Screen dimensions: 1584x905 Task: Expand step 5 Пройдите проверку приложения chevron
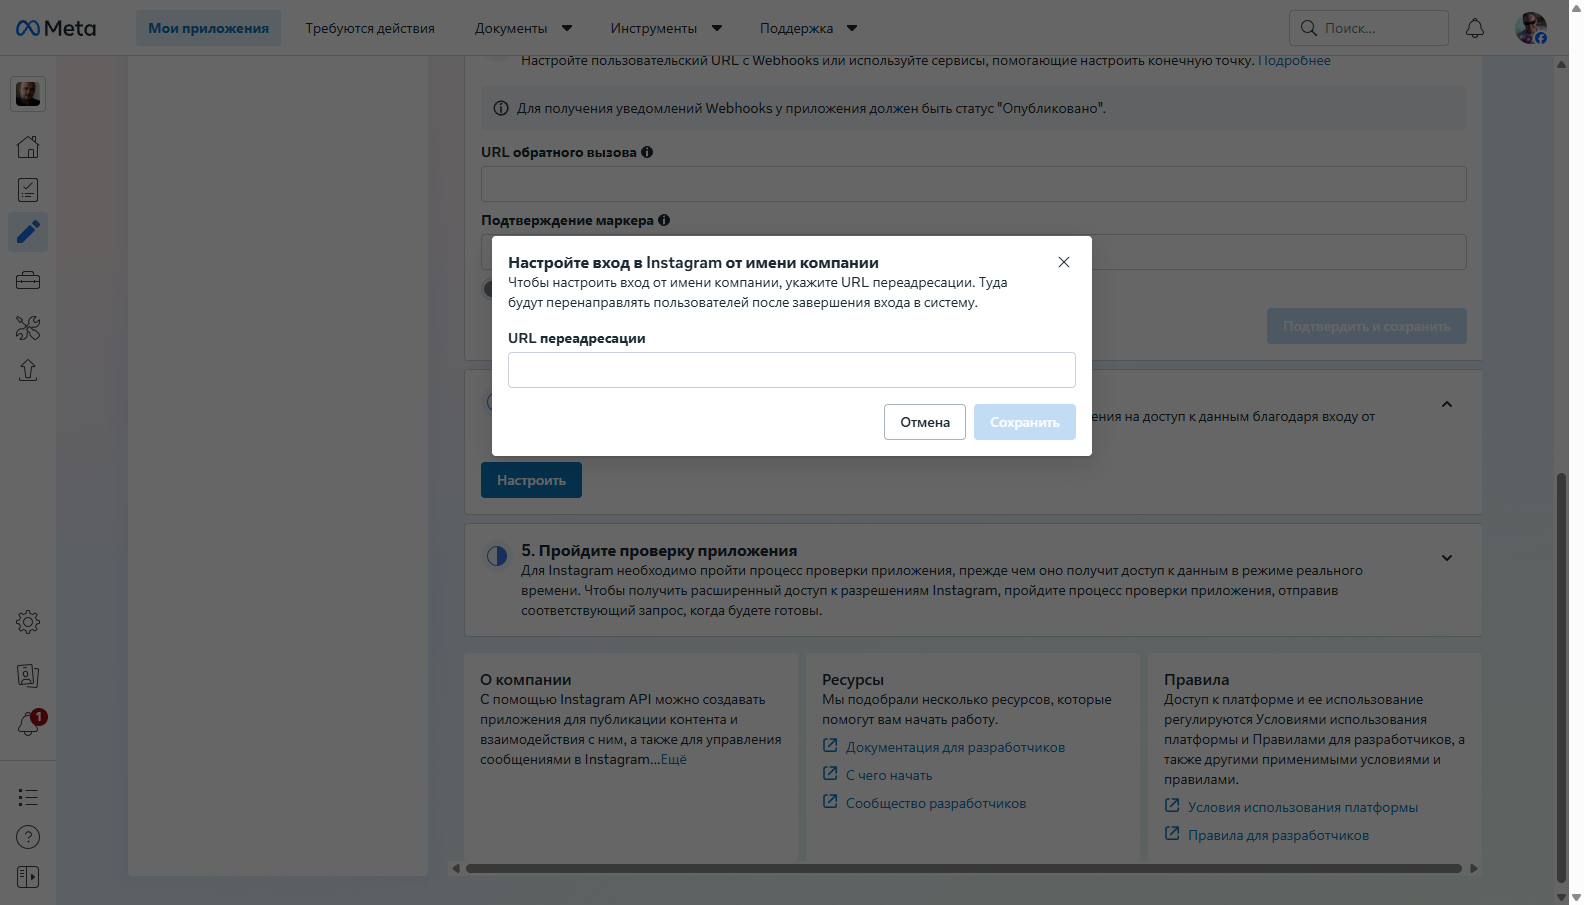click(x=1447, y=558)
